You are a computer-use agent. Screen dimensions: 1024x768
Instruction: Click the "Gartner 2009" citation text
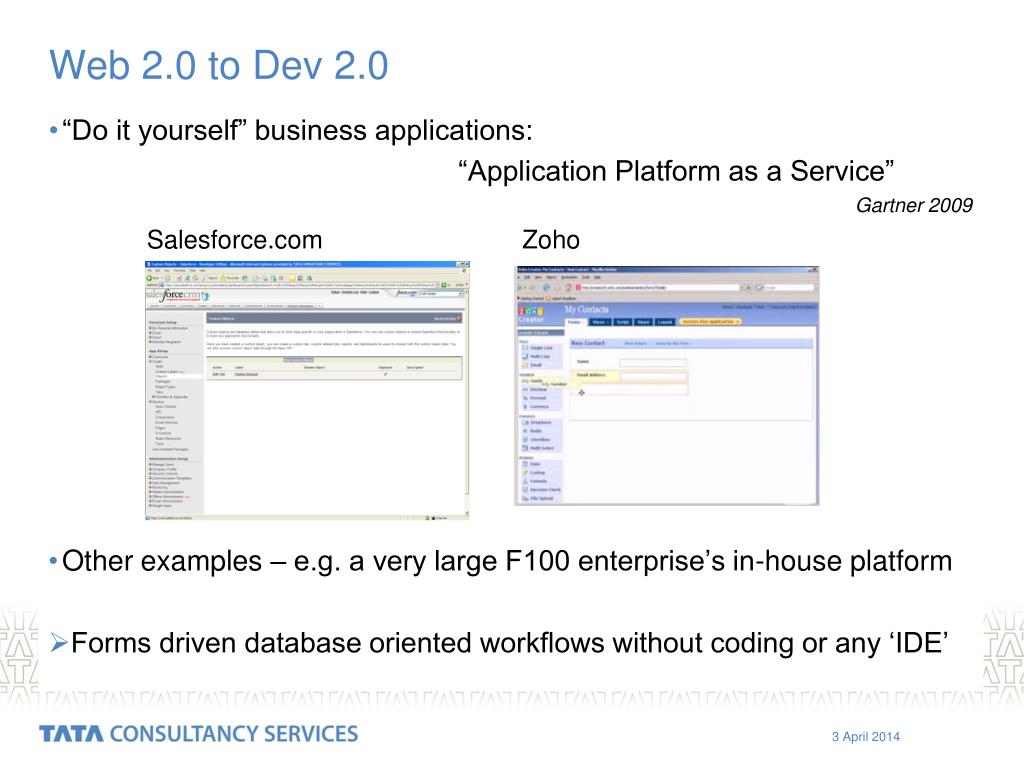click(x=914, y=205)
